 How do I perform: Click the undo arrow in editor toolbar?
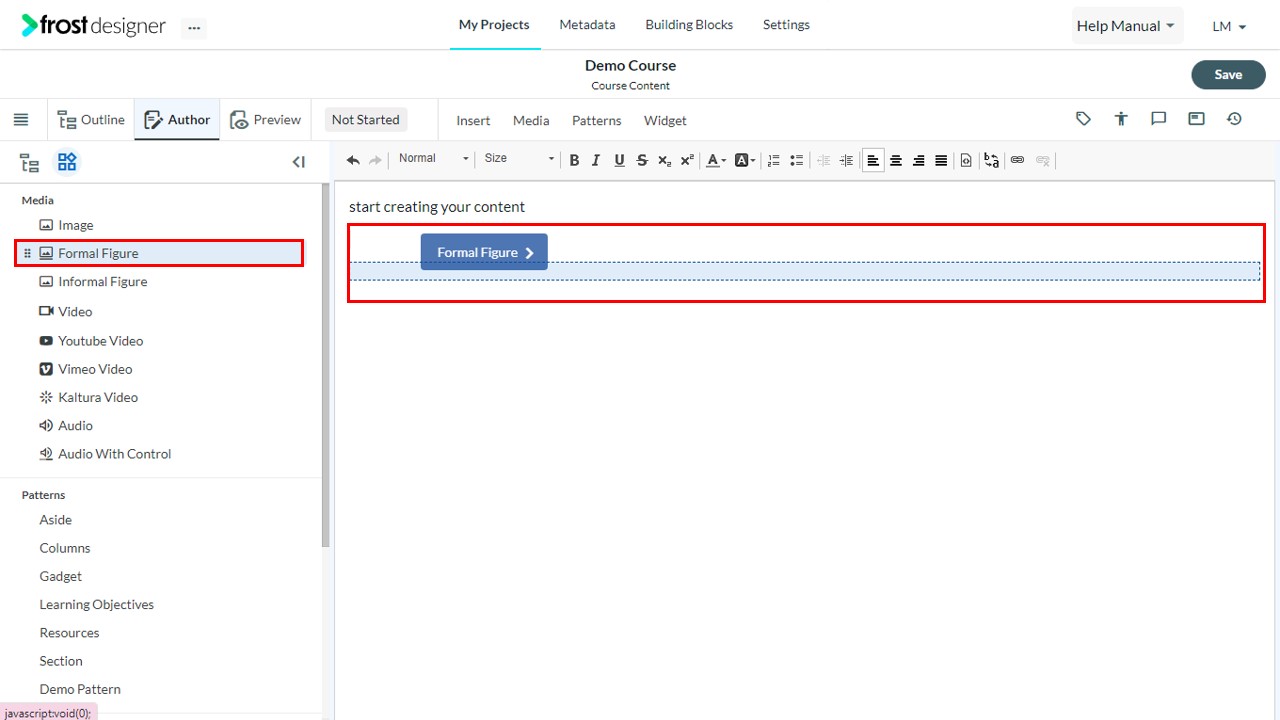(x=353, y=160)
